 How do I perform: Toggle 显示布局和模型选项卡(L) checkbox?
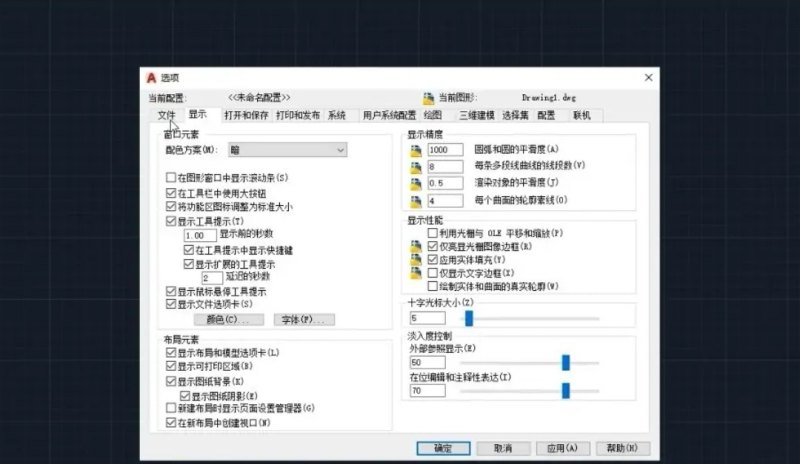[x=171, y=352]
